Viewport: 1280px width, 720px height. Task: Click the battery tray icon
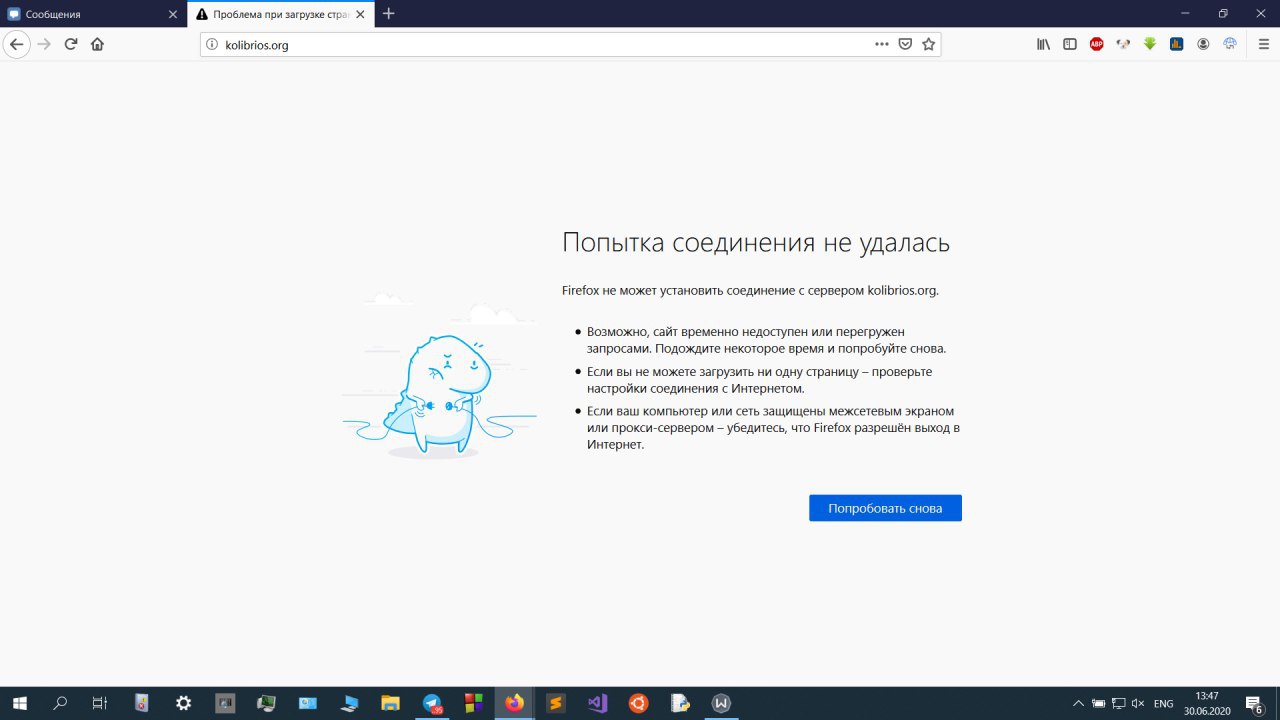pos(1098,703)
